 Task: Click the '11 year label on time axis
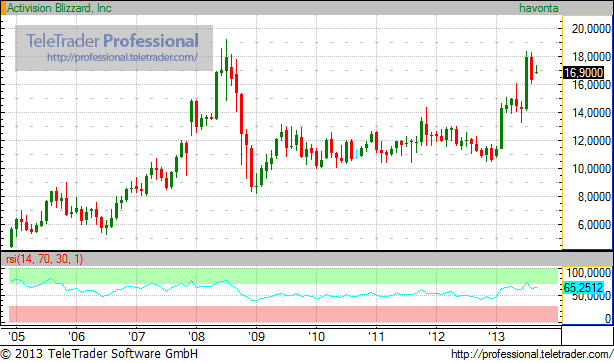pos(376,336)
